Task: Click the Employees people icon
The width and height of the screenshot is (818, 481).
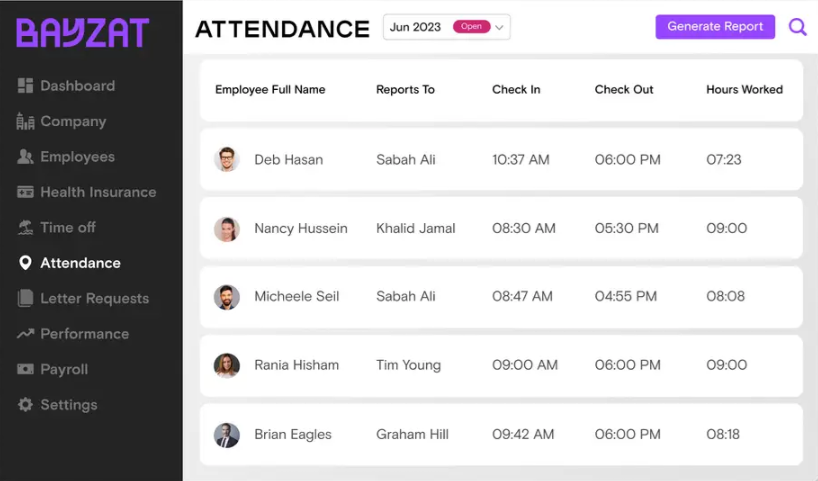Action: [x=25, y=157]
